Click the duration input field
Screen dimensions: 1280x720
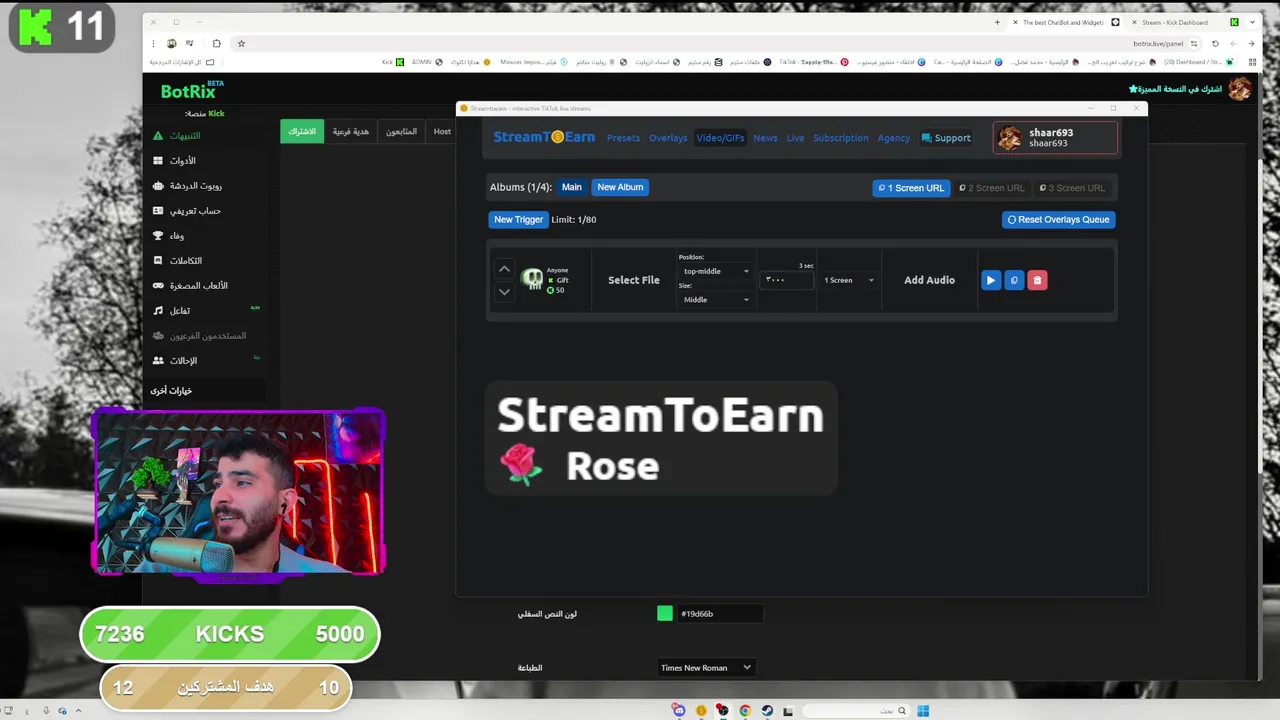tap(787, 280)
